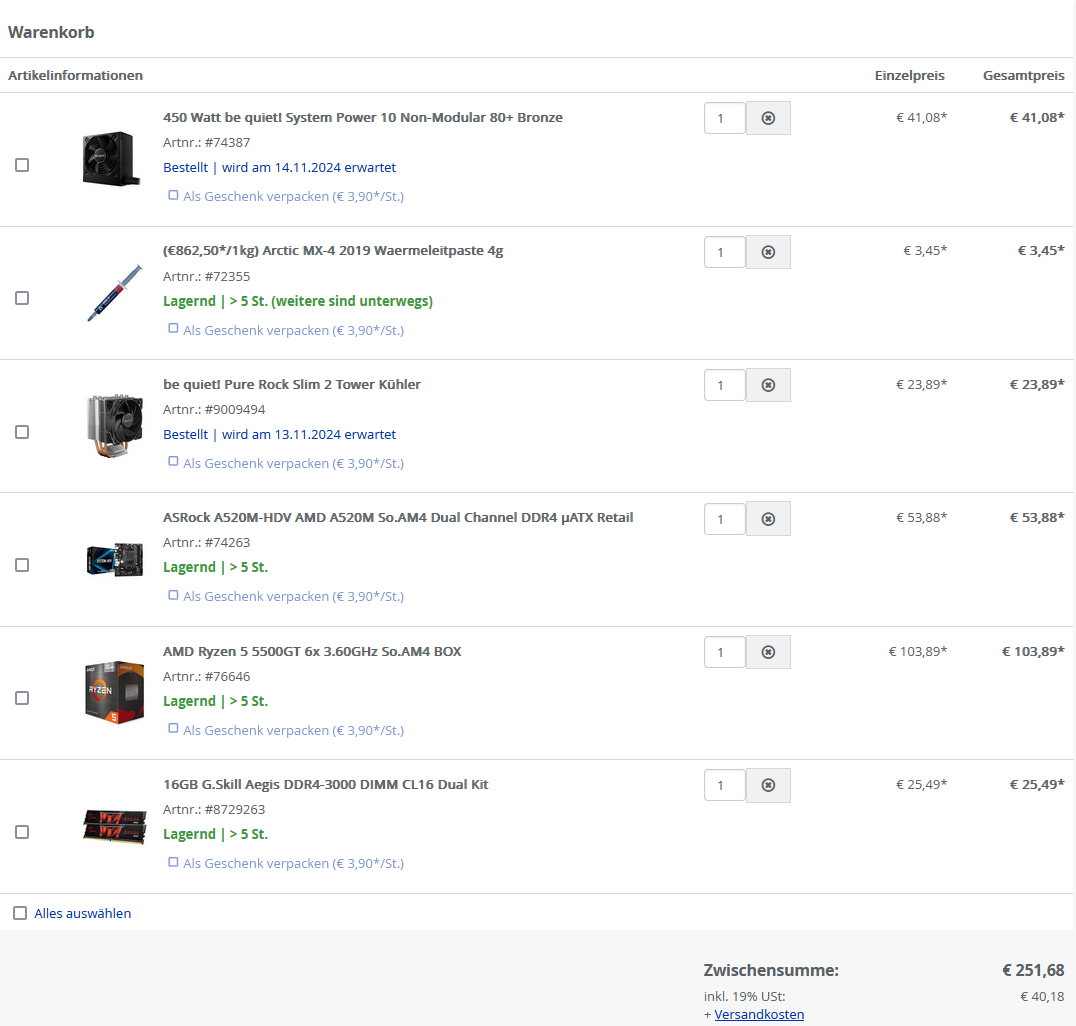Click the 'Warenkorb' heading
This screenshot has height=1026, width=1076.
coord(51,32)
